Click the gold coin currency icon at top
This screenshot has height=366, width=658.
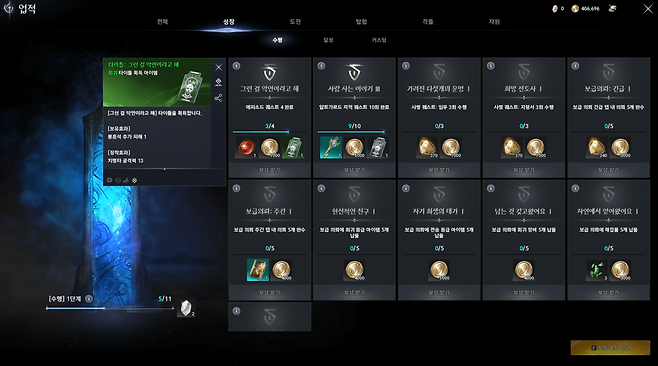(575, 8)
